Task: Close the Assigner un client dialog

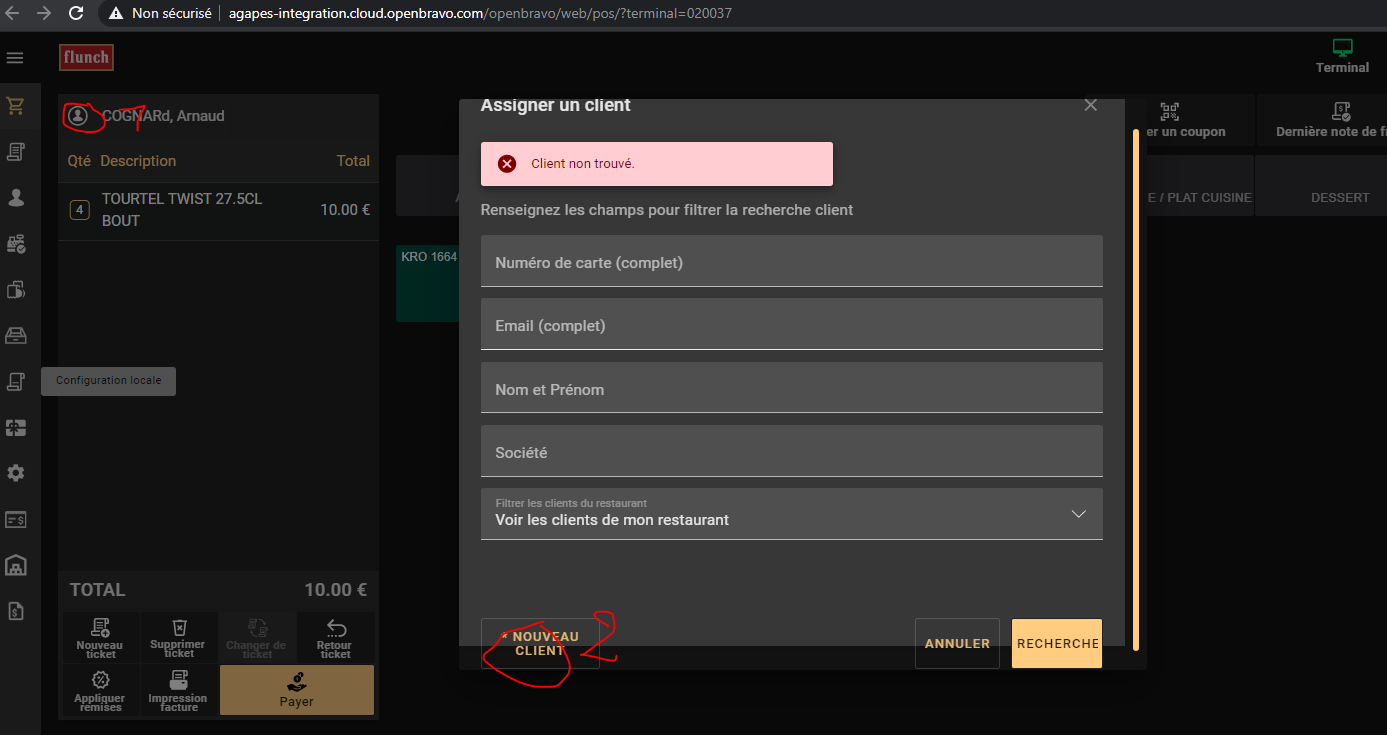Action: (1090, 105)
